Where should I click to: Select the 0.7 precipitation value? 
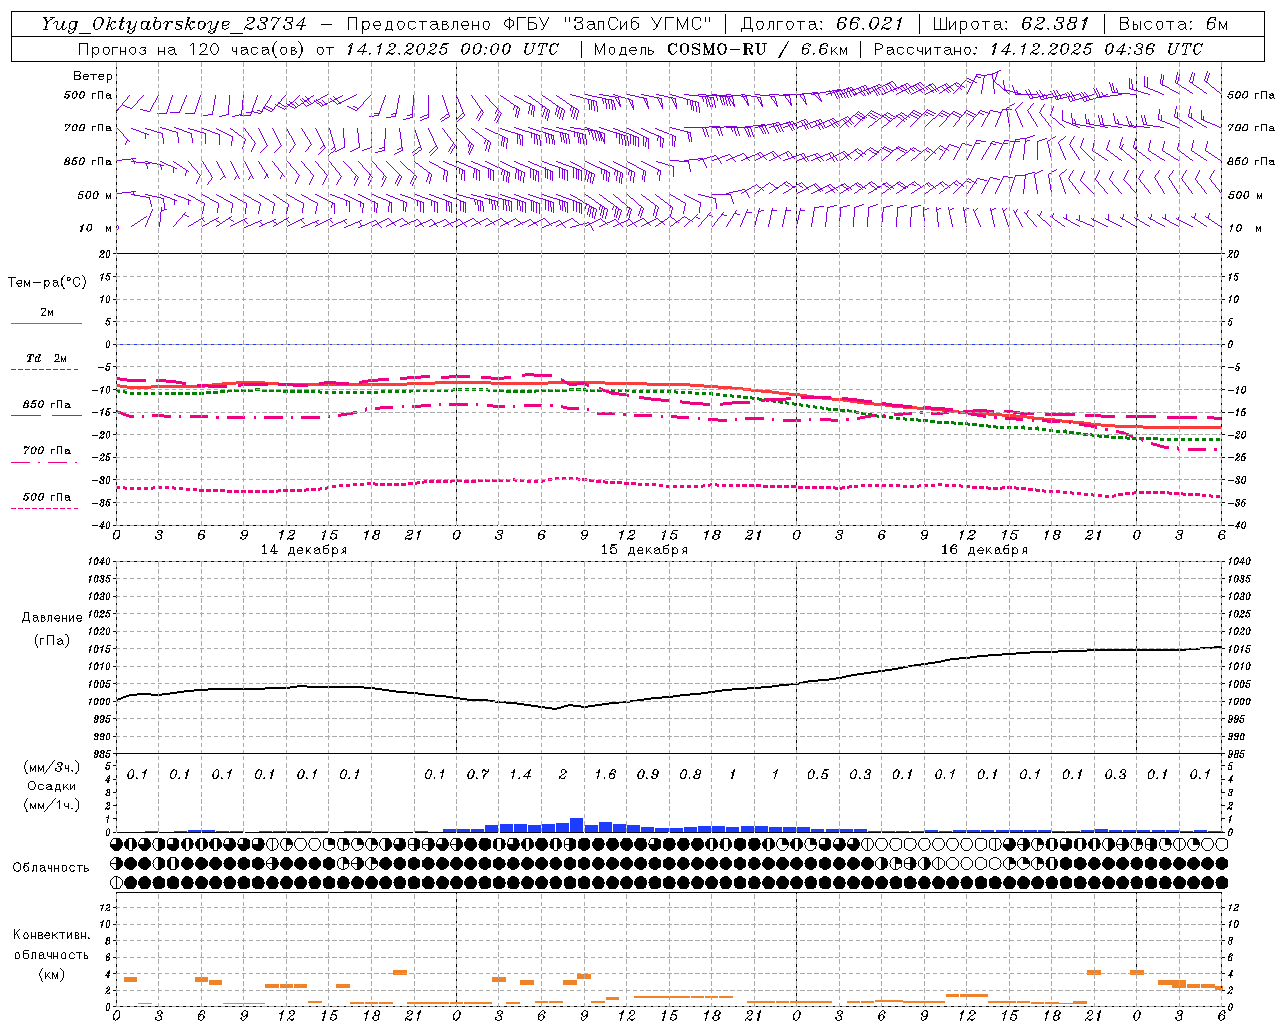coord(478,775)
